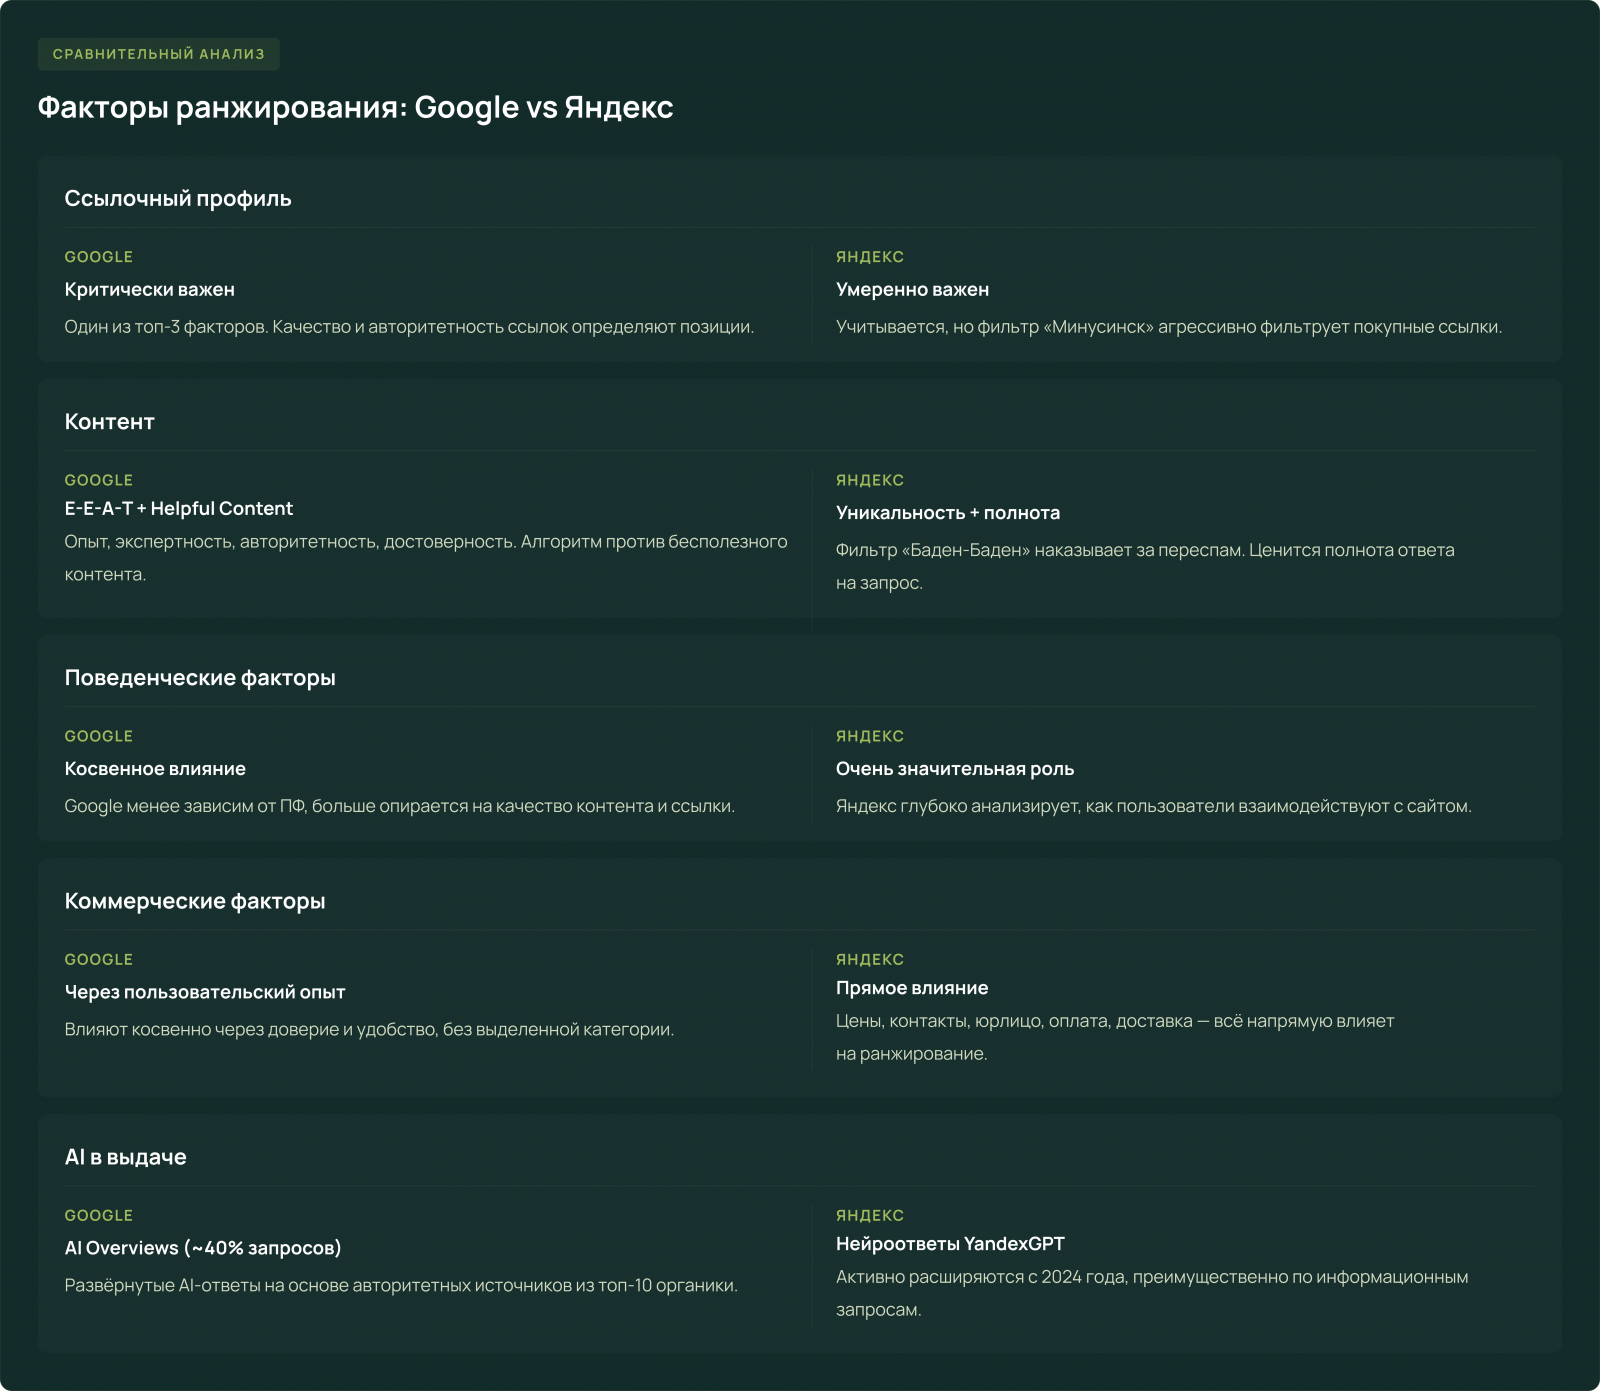Screen dimensions: 1600x1391
Task: Click the Яндекс label under «AI в выдаче»
Action: point(869,1215)
